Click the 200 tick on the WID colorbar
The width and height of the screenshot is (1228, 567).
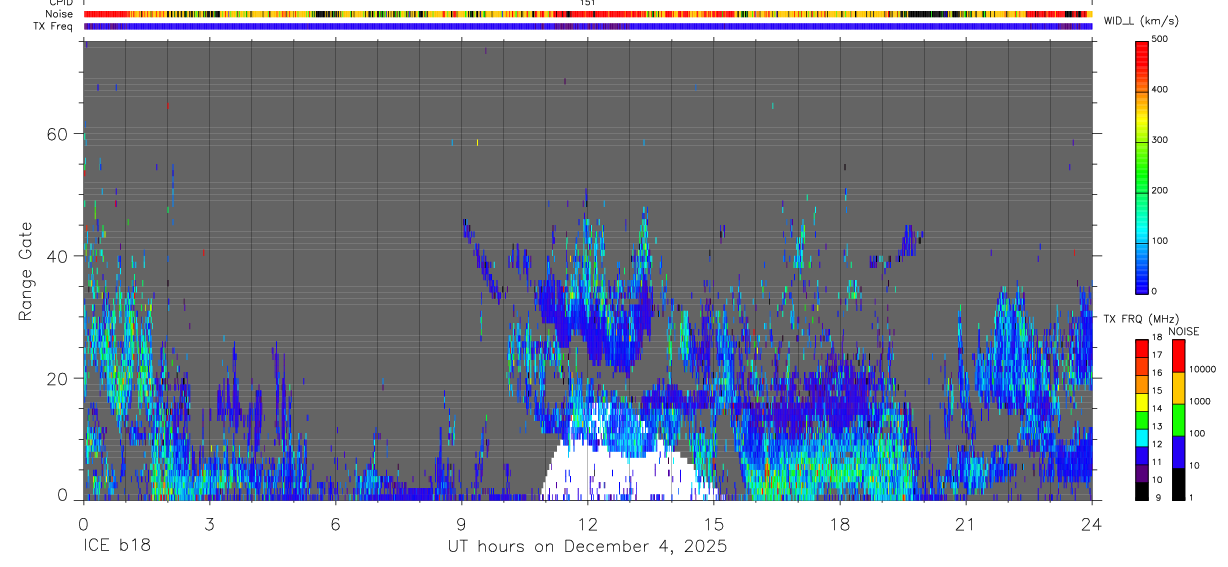pos(1161,190)
